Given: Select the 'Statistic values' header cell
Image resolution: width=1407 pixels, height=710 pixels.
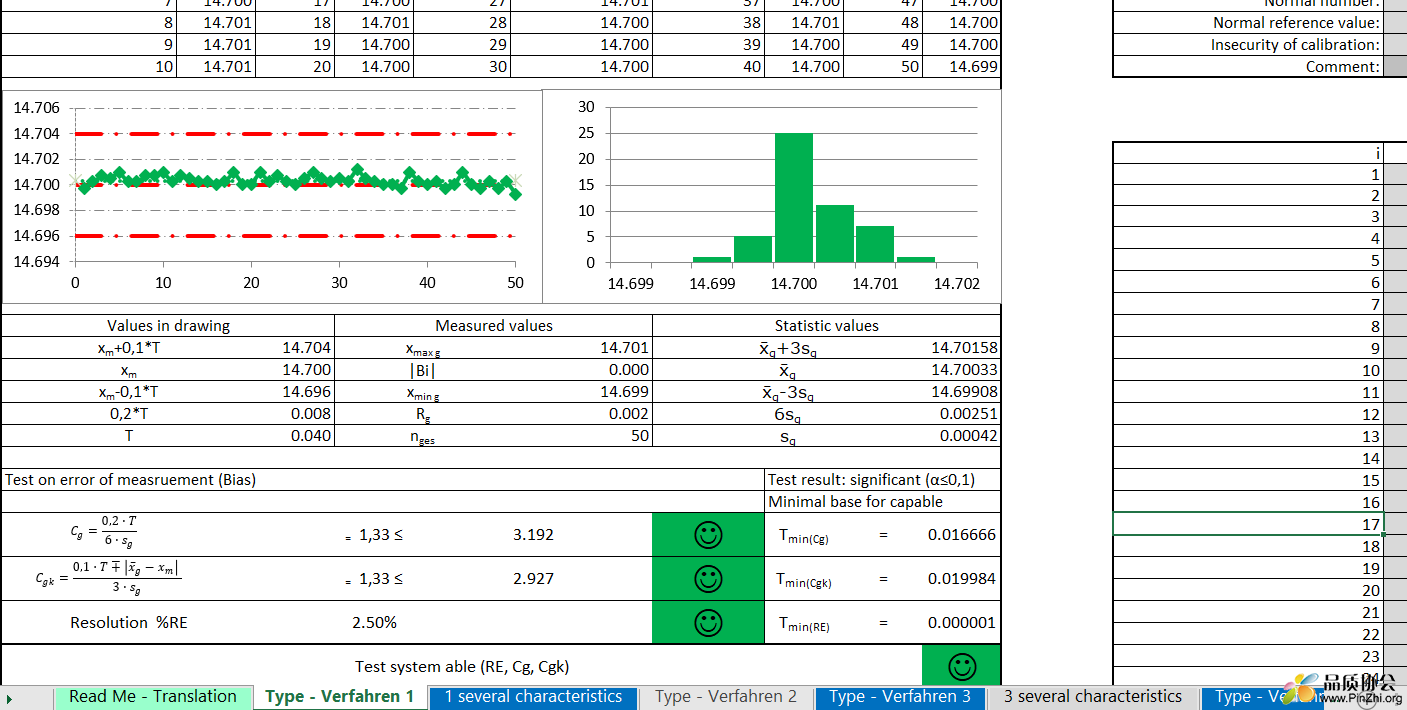Looking at the screenshot, I should (x=827, y=326).
